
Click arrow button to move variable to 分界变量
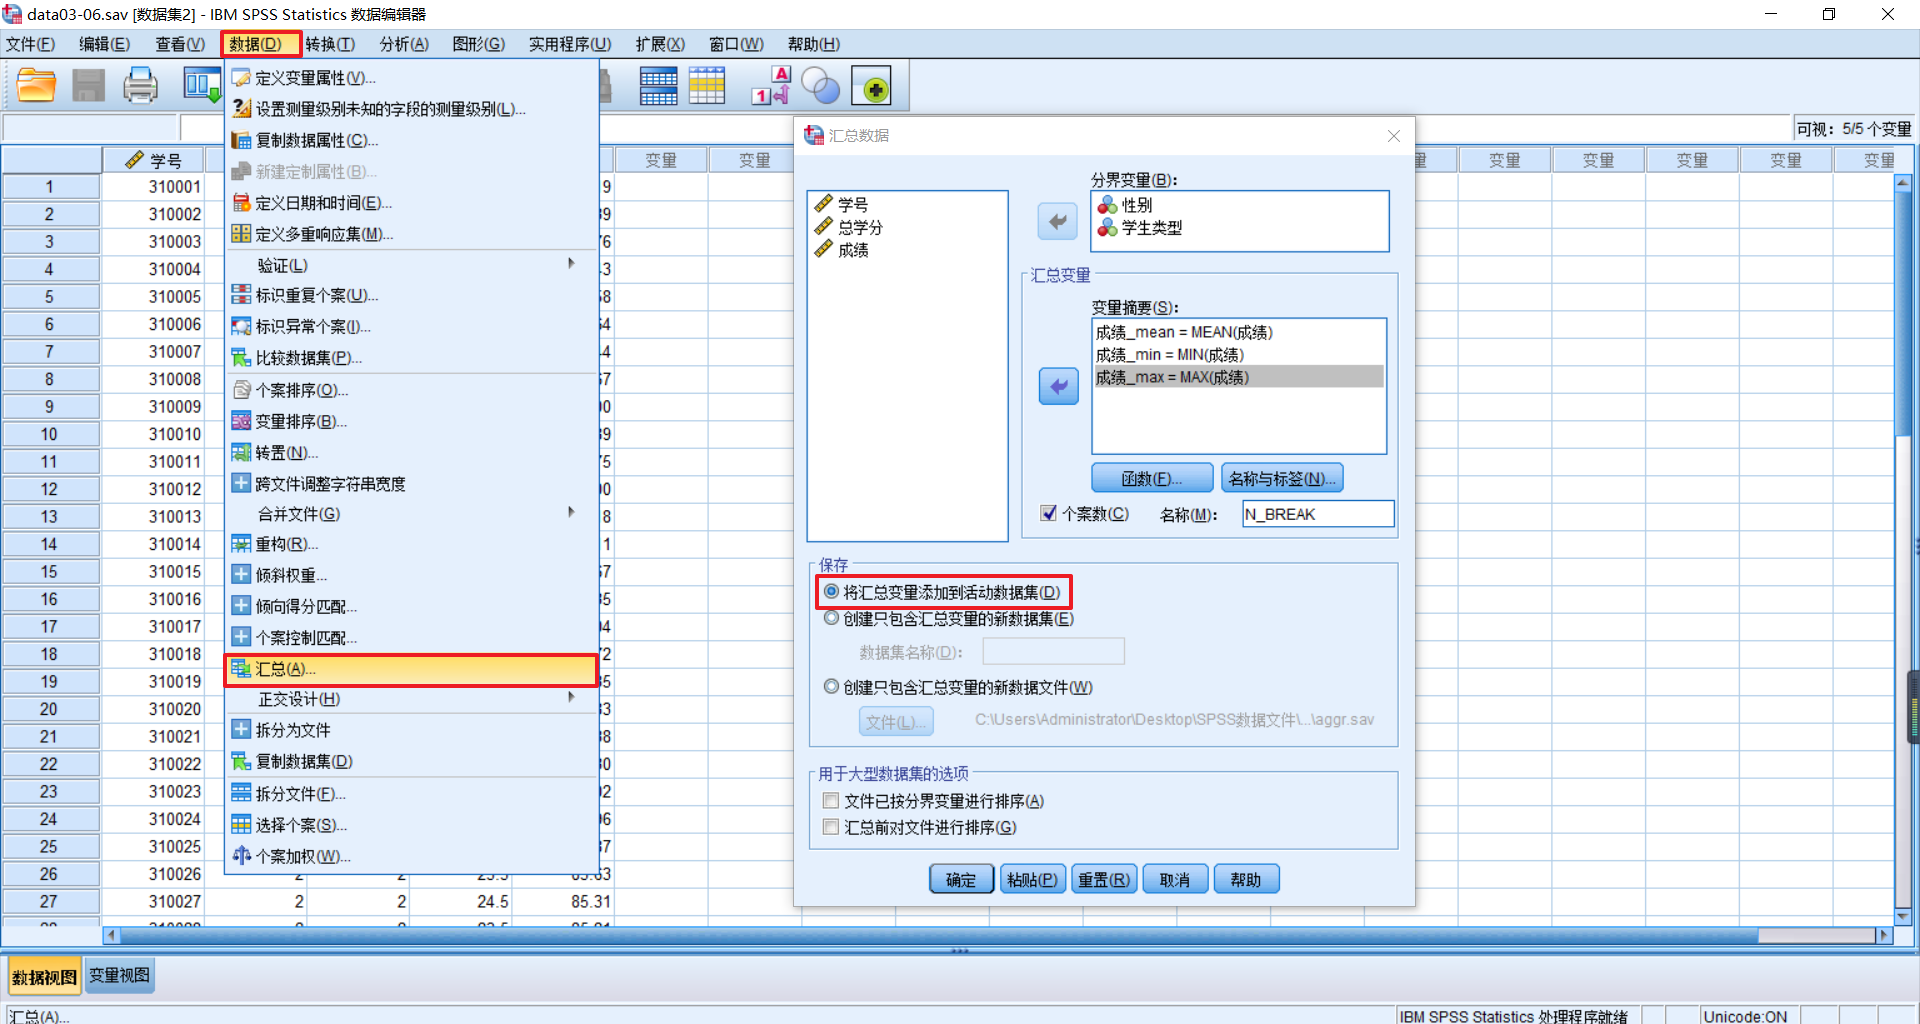point(1058,221)
